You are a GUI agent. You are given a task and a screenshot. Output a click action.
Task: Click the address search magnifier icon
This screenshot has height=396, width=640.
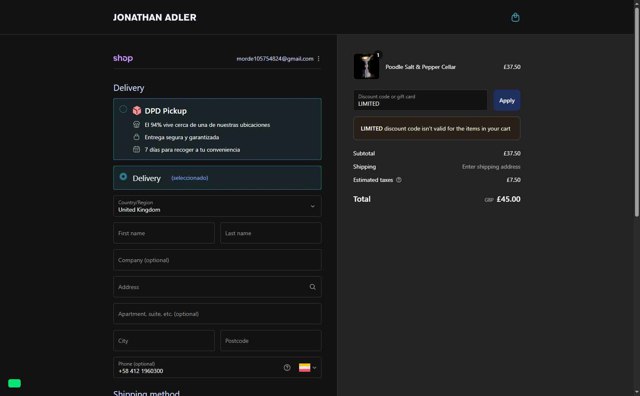pyautogui.click(x=312, y=287)
